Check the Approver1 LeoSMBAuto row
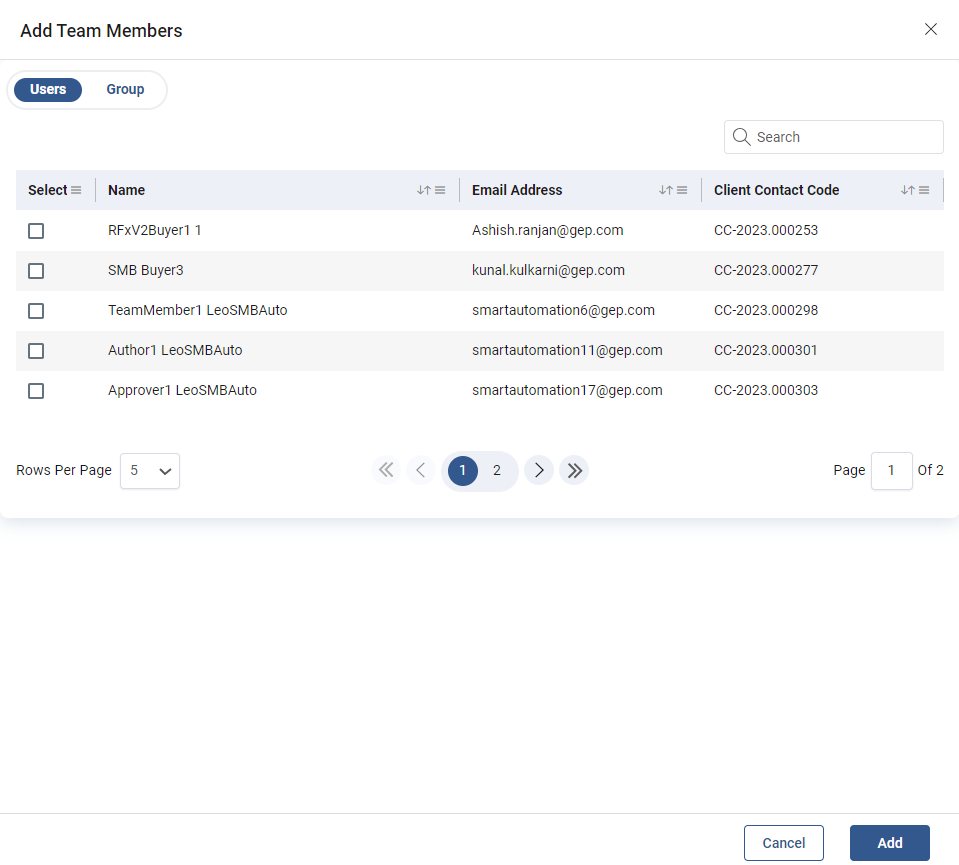Viewport: 959px width, 865px height. [36, 391]
